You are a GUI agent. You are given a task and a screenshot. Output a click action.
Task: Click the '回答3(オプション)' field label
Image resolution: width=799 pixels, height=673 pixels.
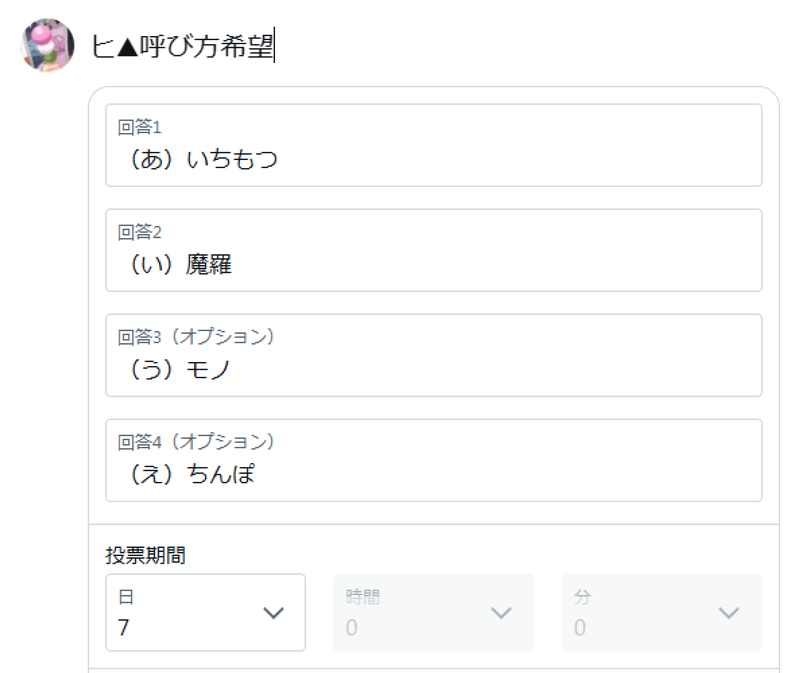(x=196, y=337)
